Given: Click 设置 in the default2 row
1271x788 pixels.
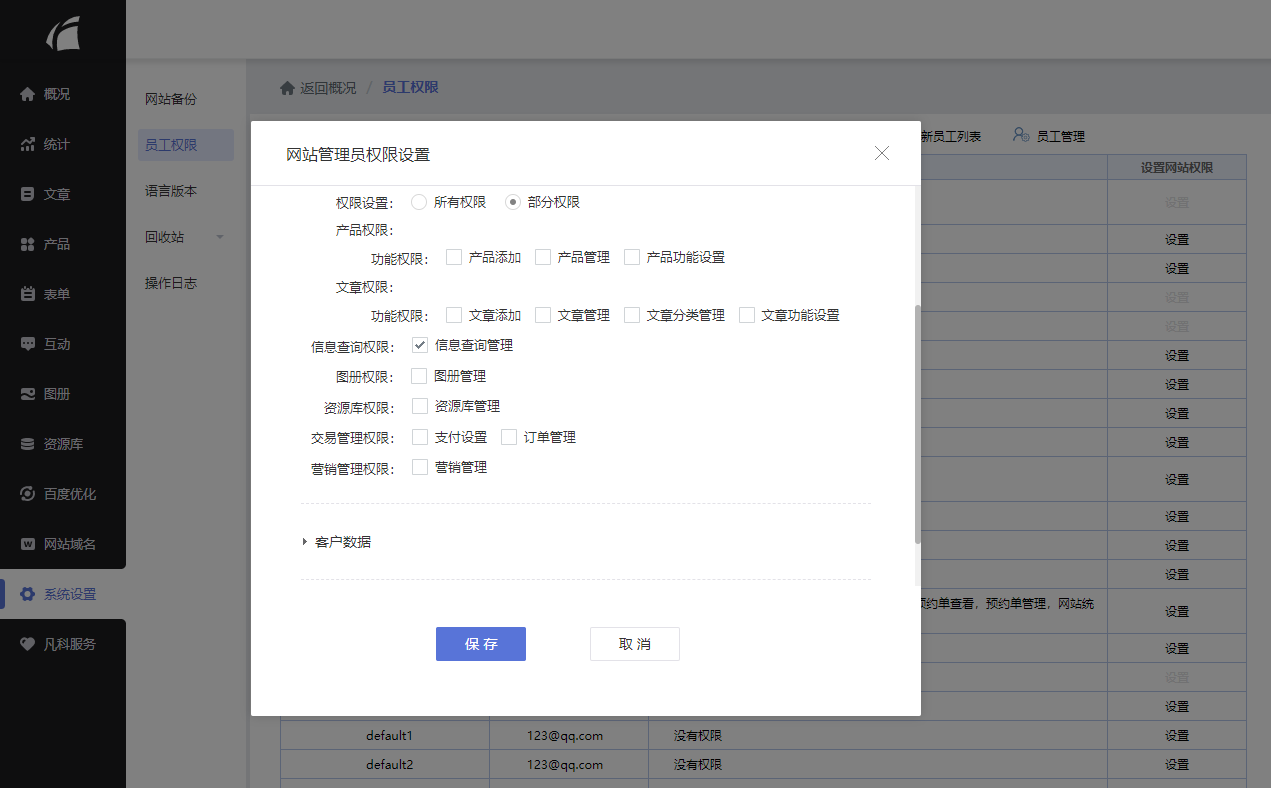Looking at the screenshot, I should [x=1177, y=765].
